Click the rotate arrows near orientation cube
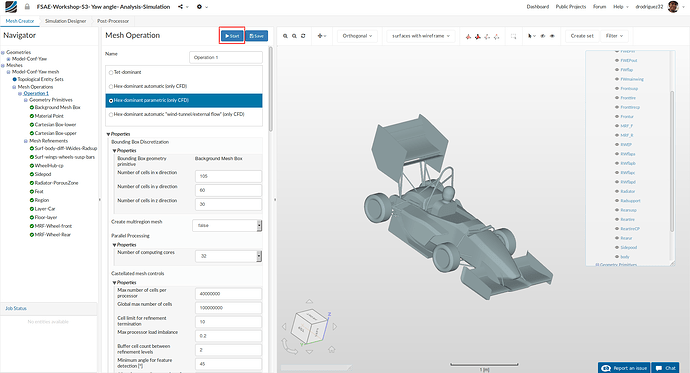This screenshot has width=690, height=373. pos(289,347)
